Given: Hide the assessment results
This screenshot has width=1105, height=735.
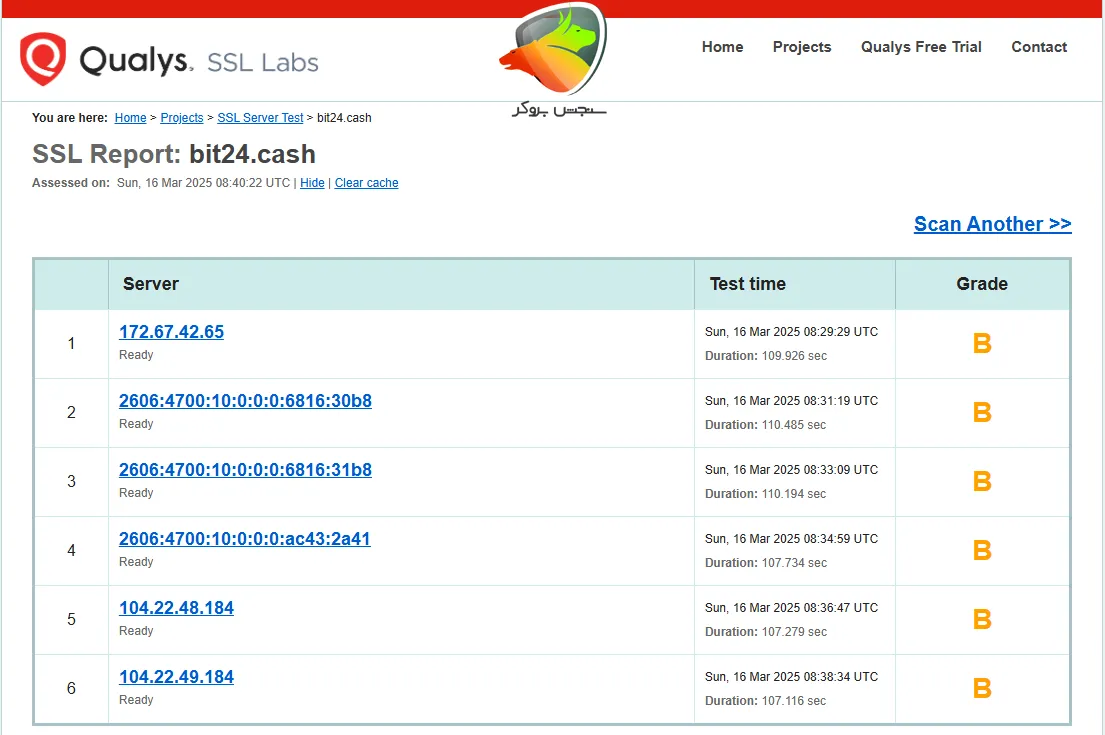Looking at the screenshot, I should [x=312, y=183].
